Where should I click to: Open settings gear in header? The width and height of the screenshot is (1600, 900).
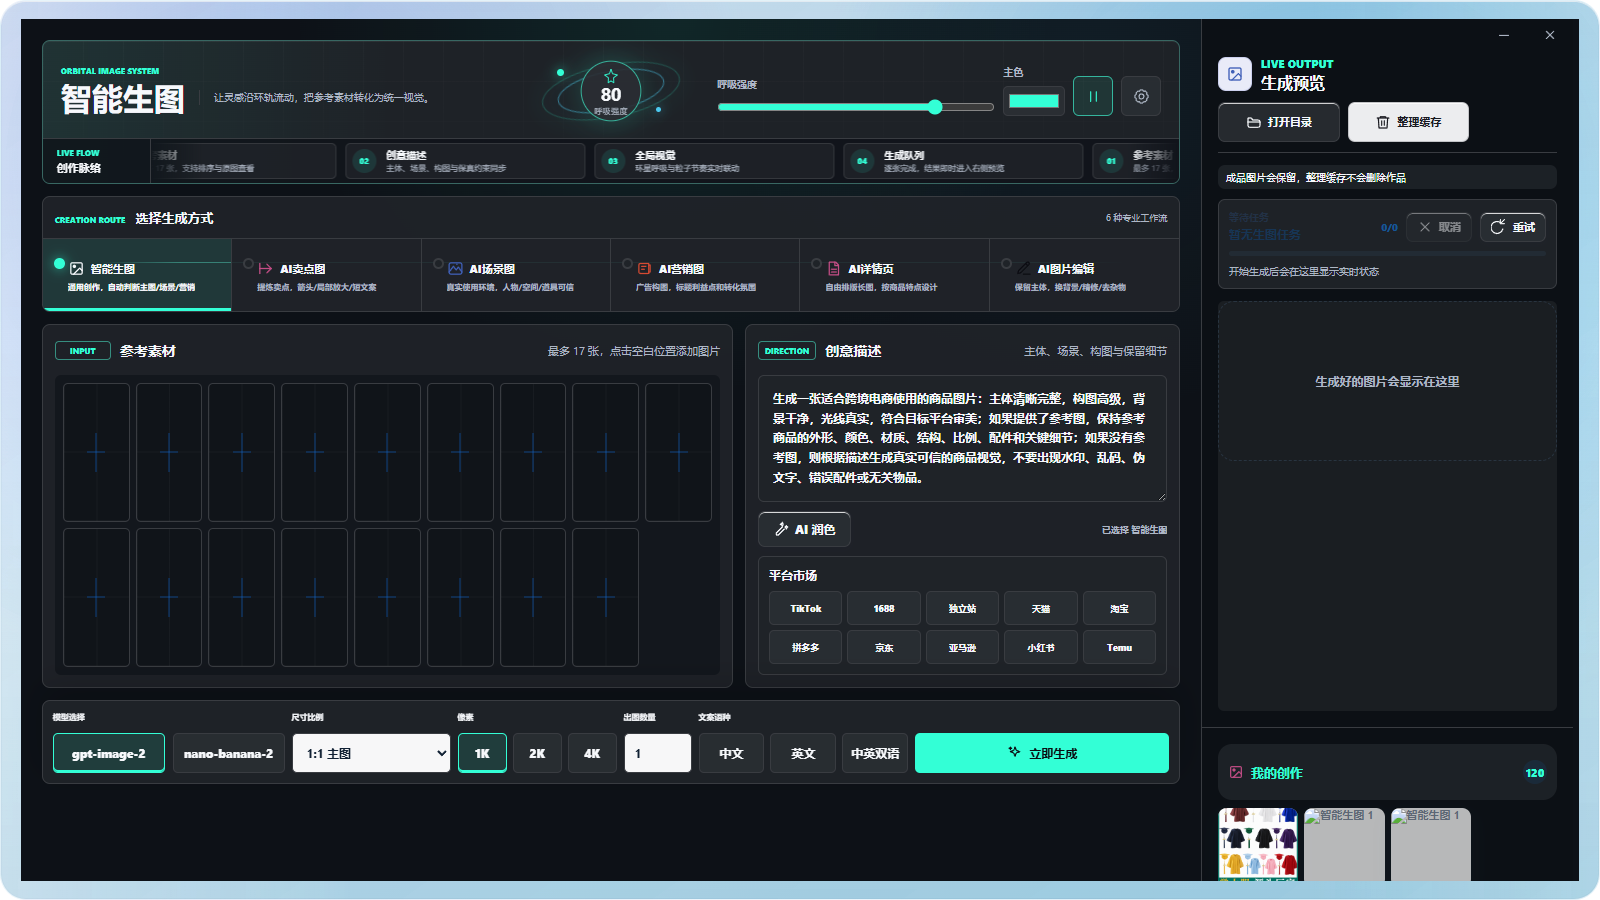pos(1141,97)
